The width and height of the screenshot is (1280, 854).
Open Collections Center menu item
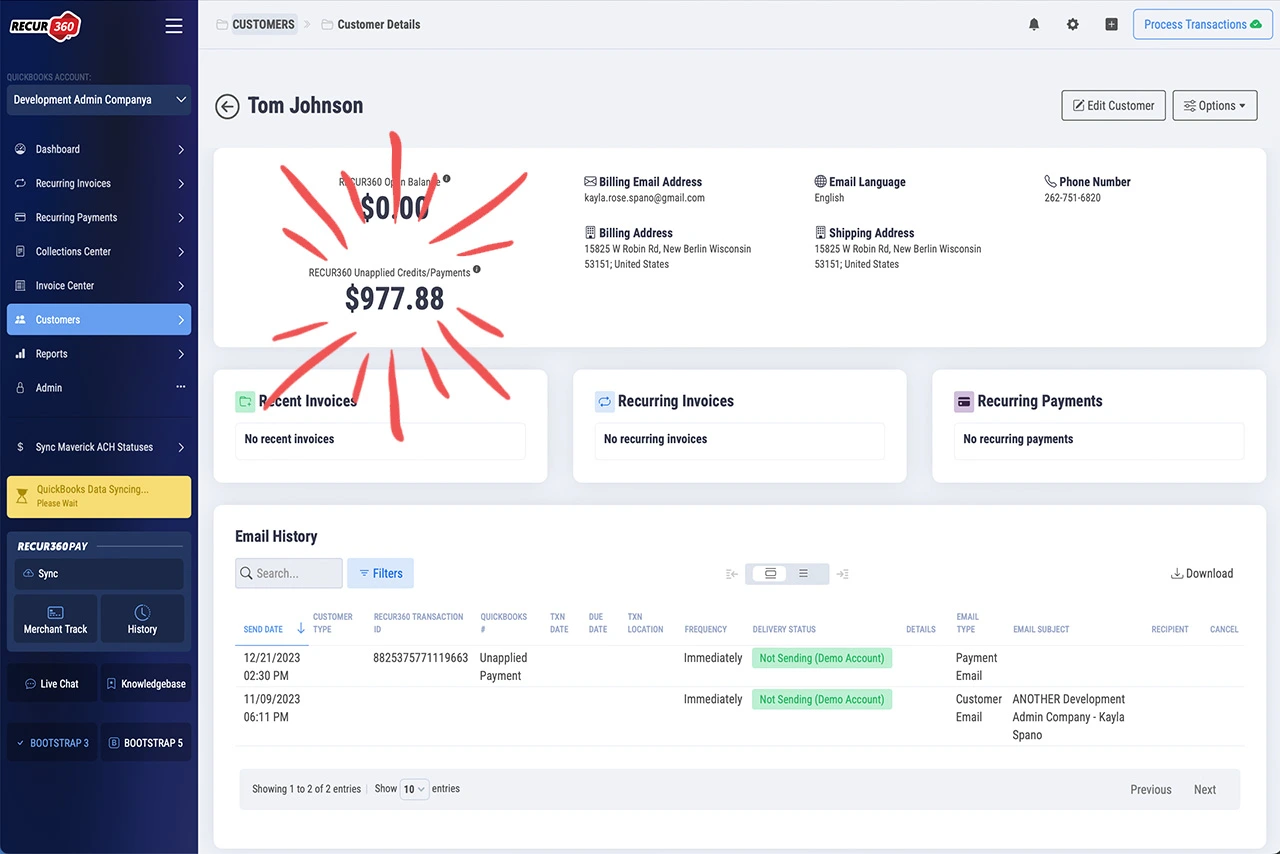[x=98, y=252]
